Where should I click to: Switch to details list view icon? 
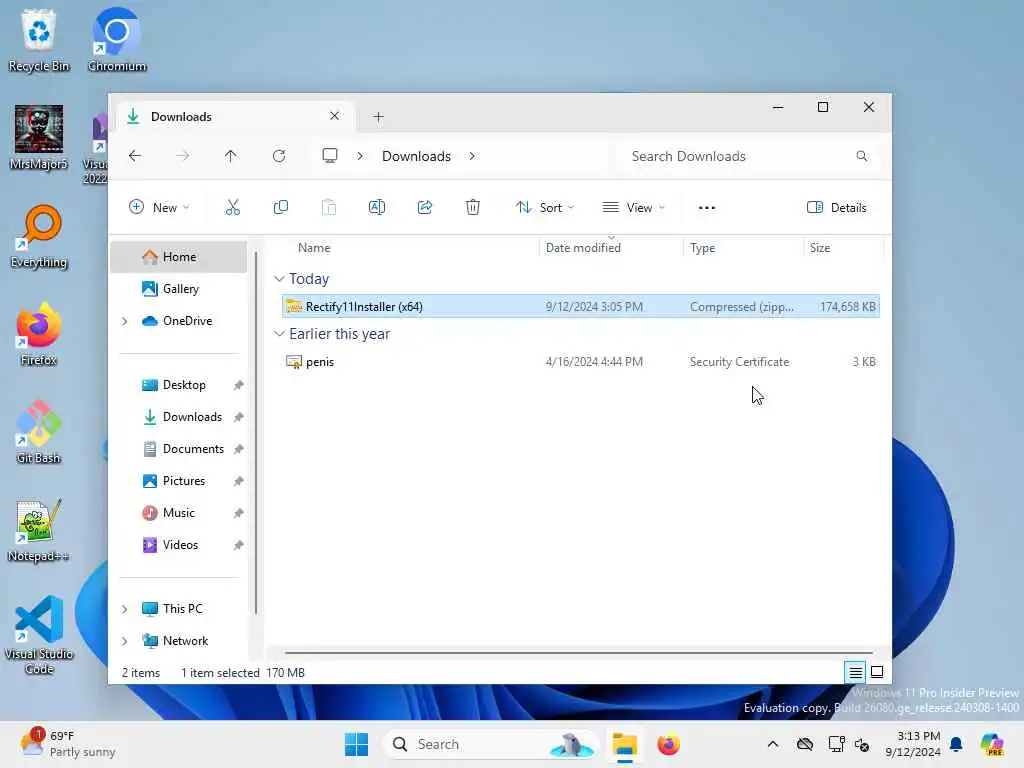pos(855,672)
